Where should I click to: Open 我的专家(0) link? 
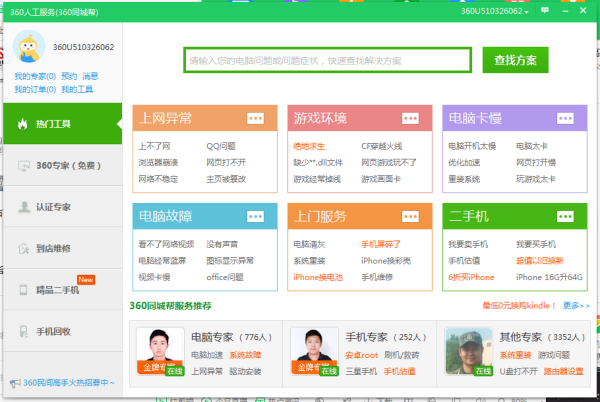pos(35,76)
